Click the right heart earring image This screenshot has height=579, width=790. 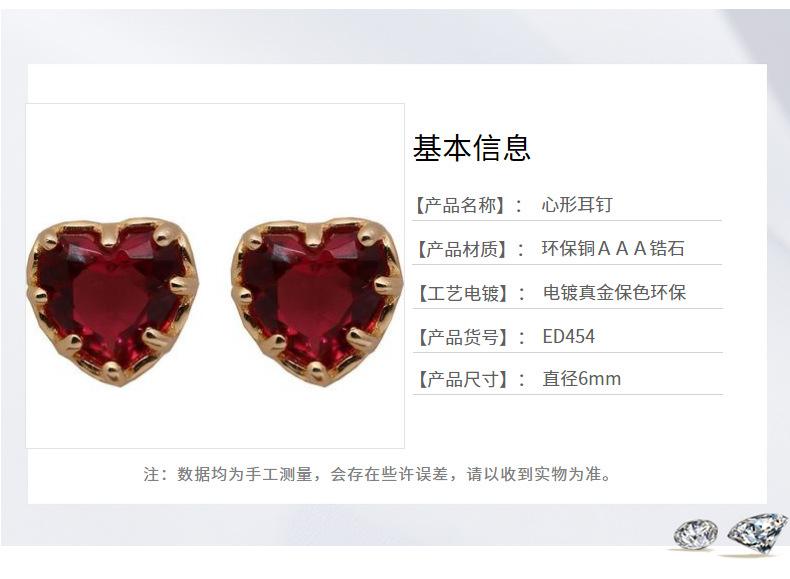point(317,301)
